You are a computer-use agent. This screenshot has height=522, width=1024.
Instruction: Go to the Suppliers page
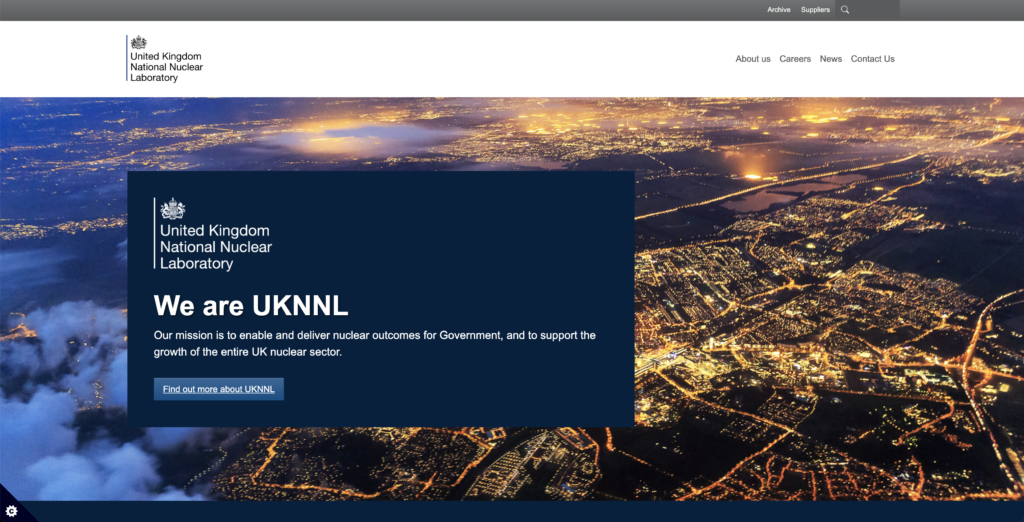pyautogui.click(x=815, y=10)
